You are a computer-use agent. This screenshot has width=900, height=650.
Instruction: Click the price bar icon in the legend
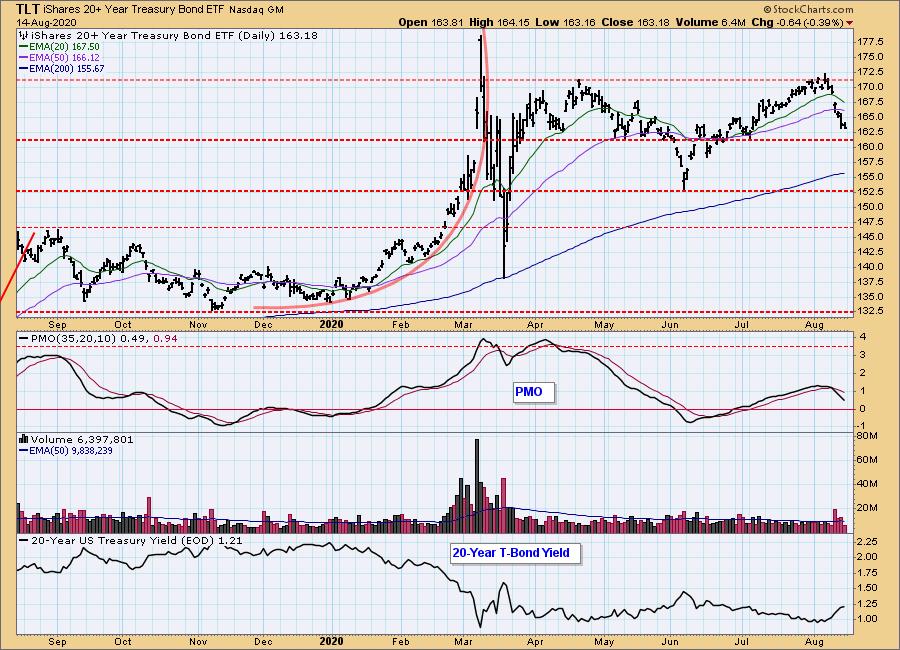(22, 36)
